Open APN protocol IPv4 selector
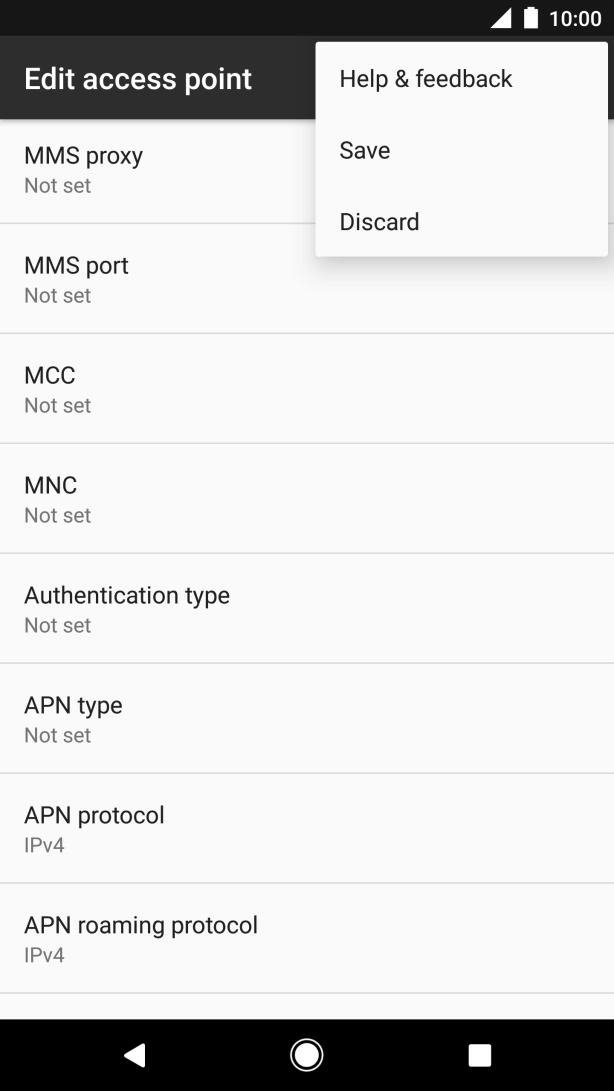The image size is (614, 1091). pyautogui.click(x=307, y=829)
